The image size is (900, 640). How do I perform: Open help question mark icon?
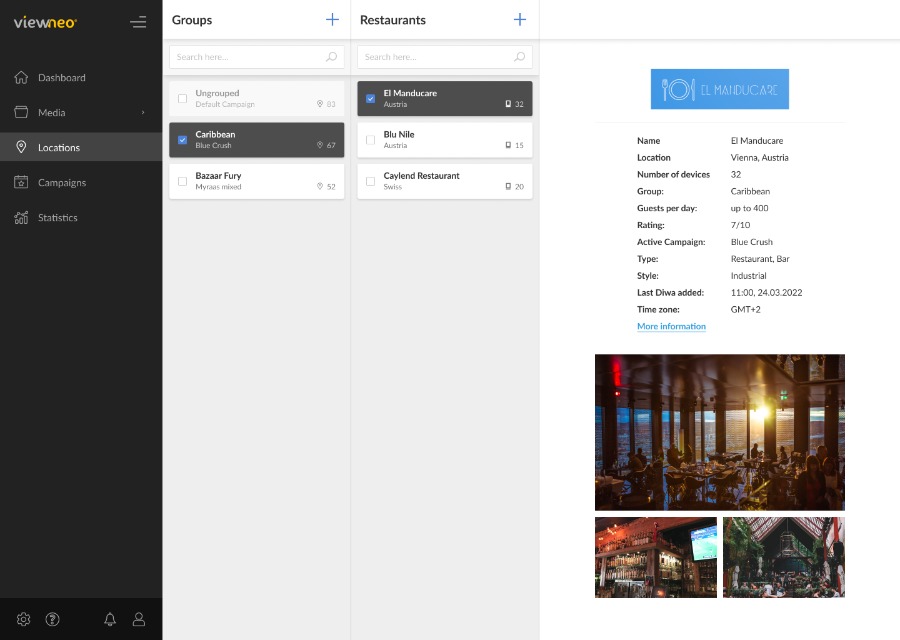[52, 619]
